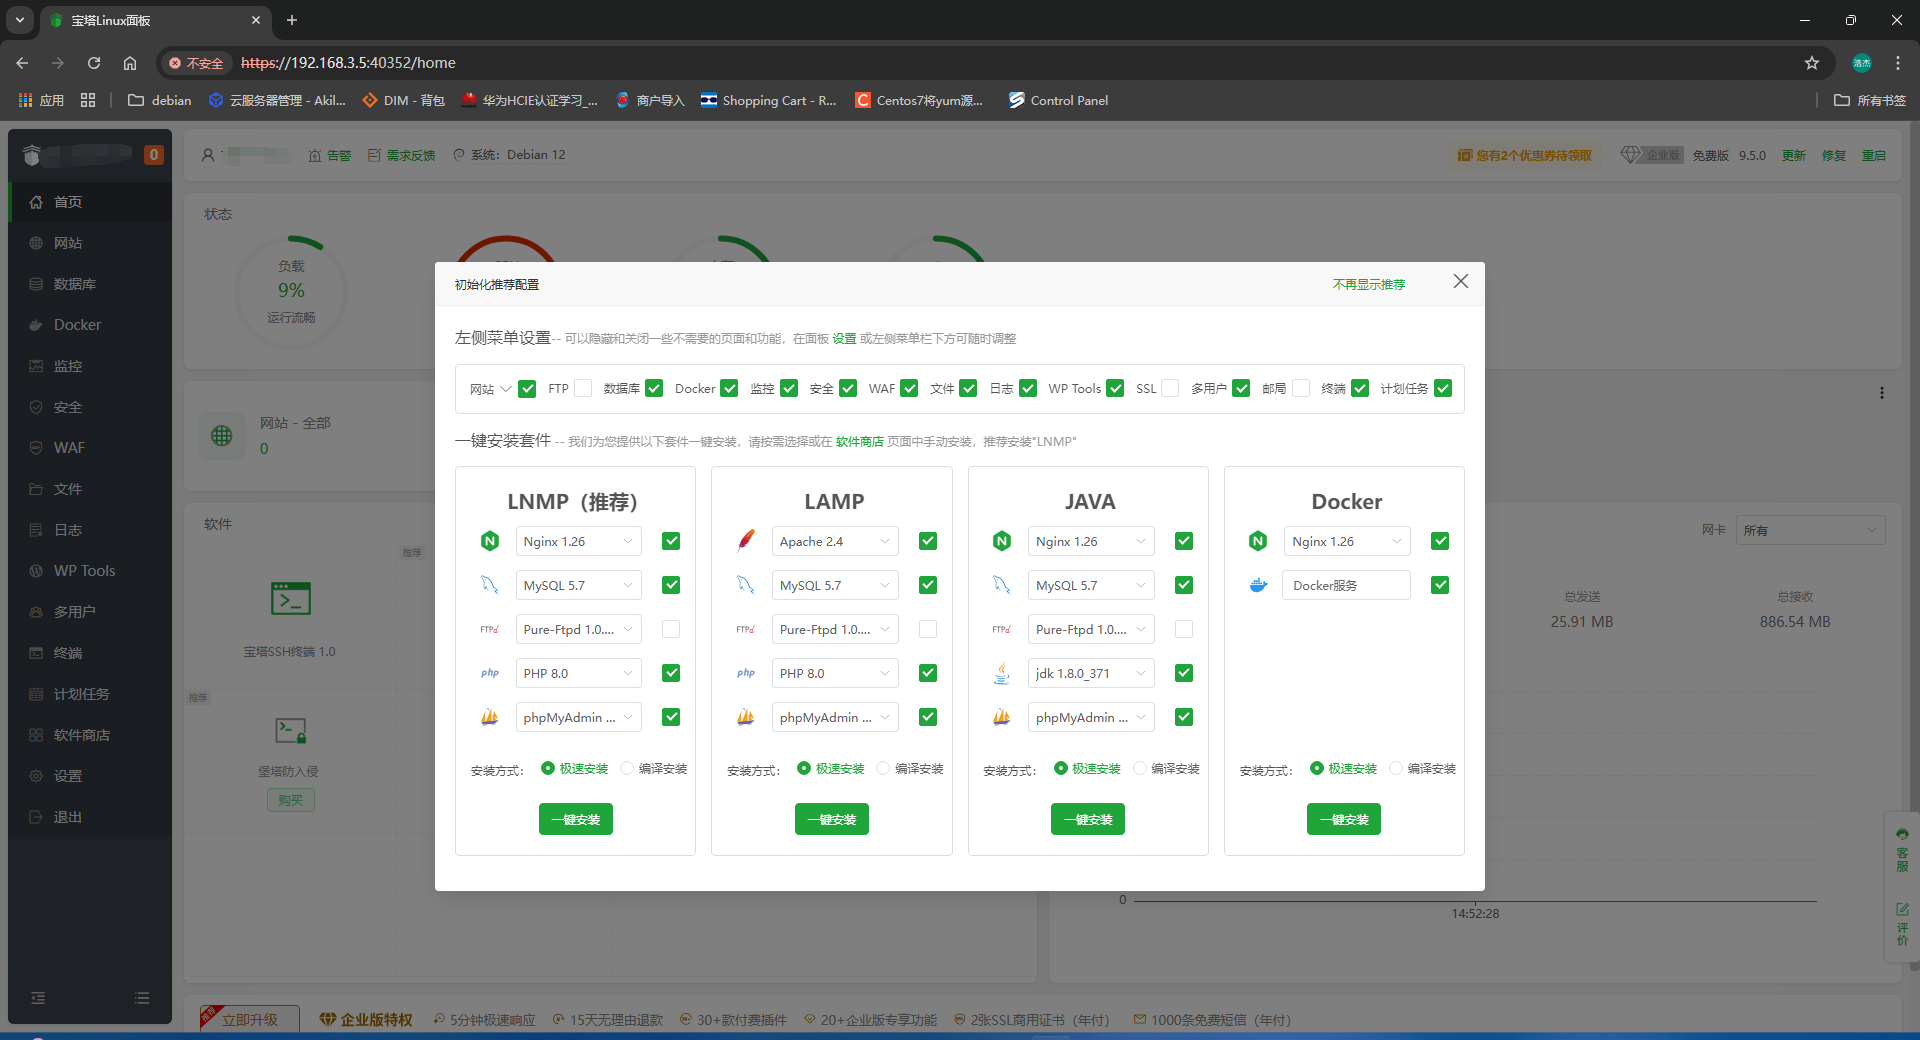Select 编译安装 radio in LNMP panel

tap(627, 768)
